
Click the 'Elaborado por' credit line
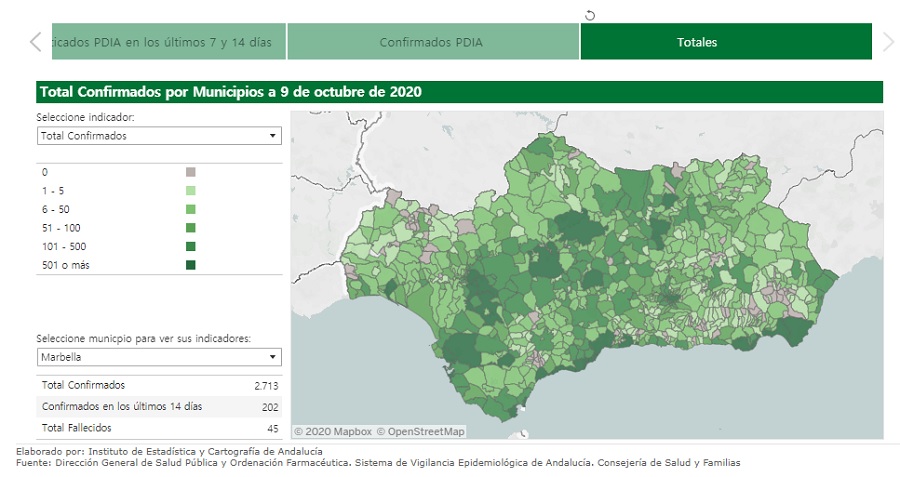point(169,451)
